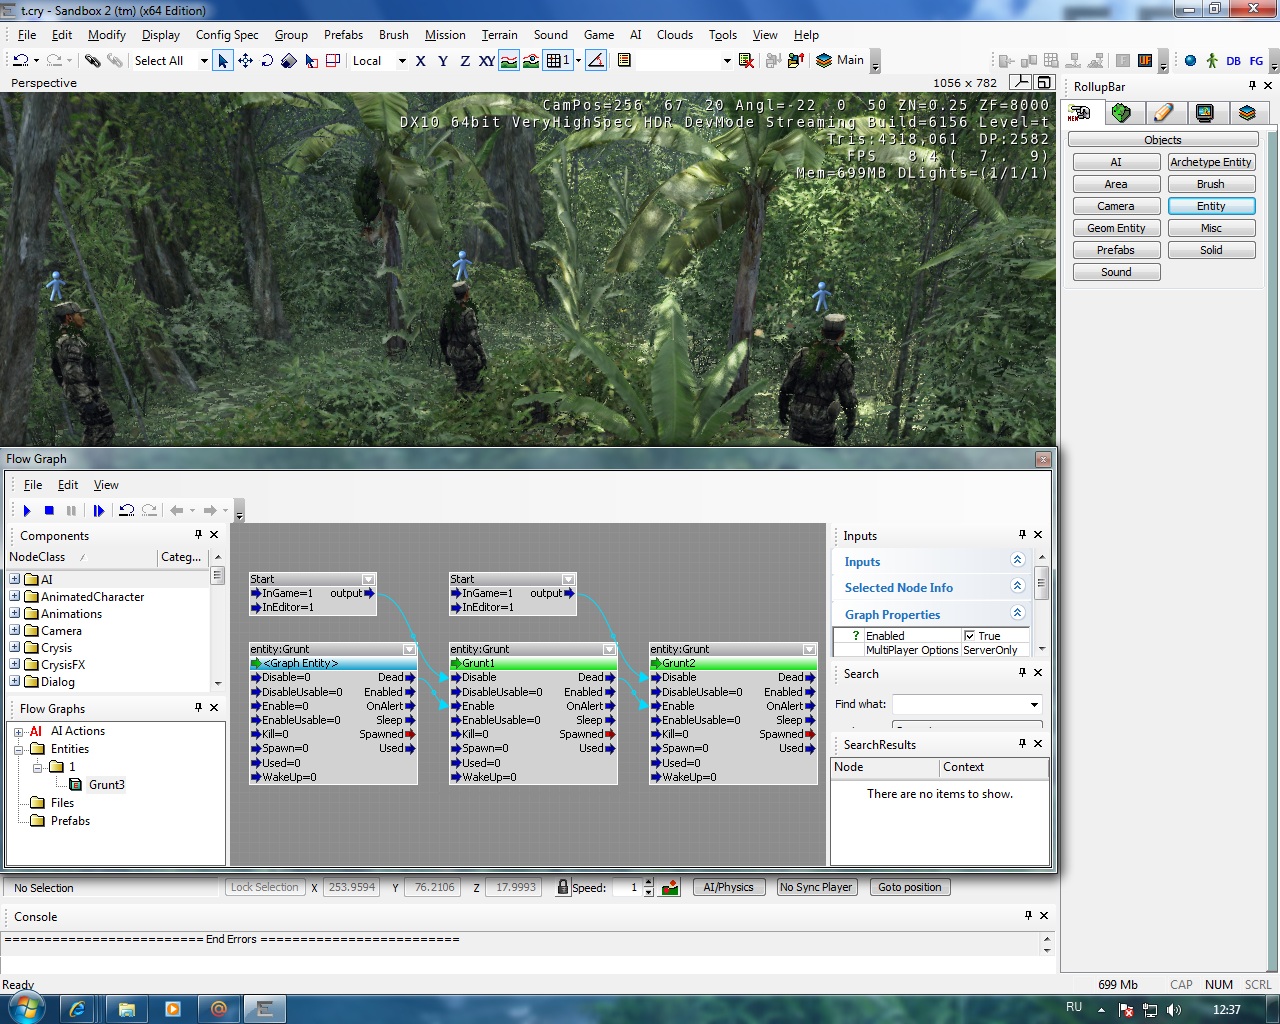Toggle the Enabled True checkbox
The width and height of the screenshot is (1280, 1024).
point(969,636)
